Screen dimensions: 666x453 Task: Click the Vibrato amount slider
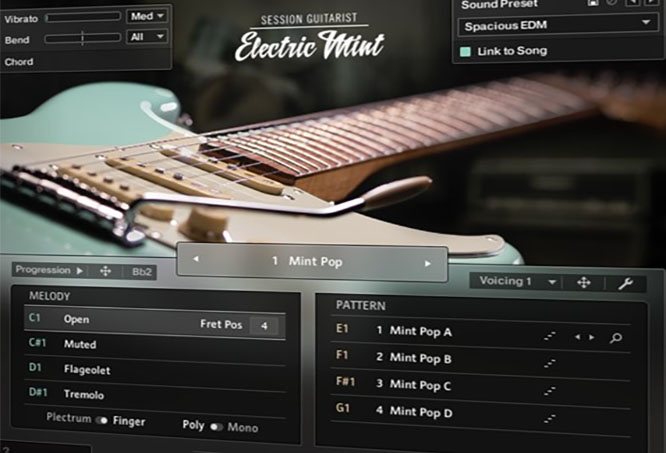click(83, 17)
